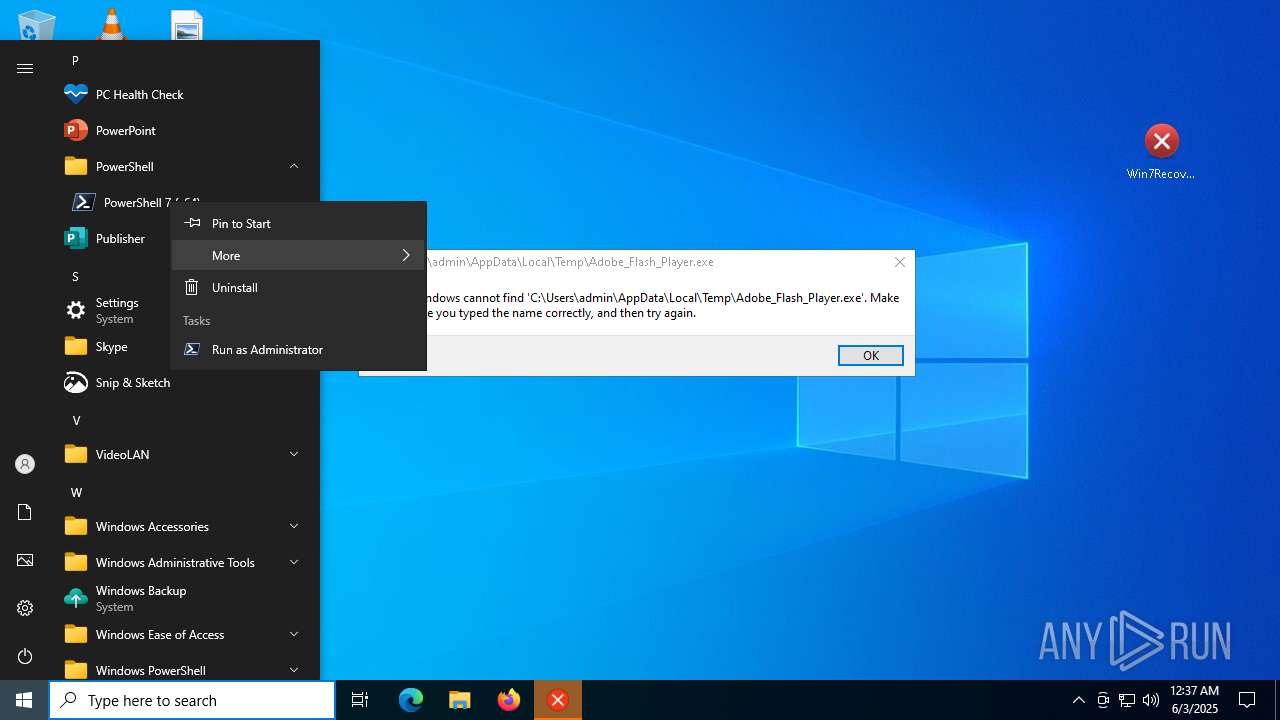Launch Firefox from taskbar
The image size is (1280, 720).
[509, 700]
